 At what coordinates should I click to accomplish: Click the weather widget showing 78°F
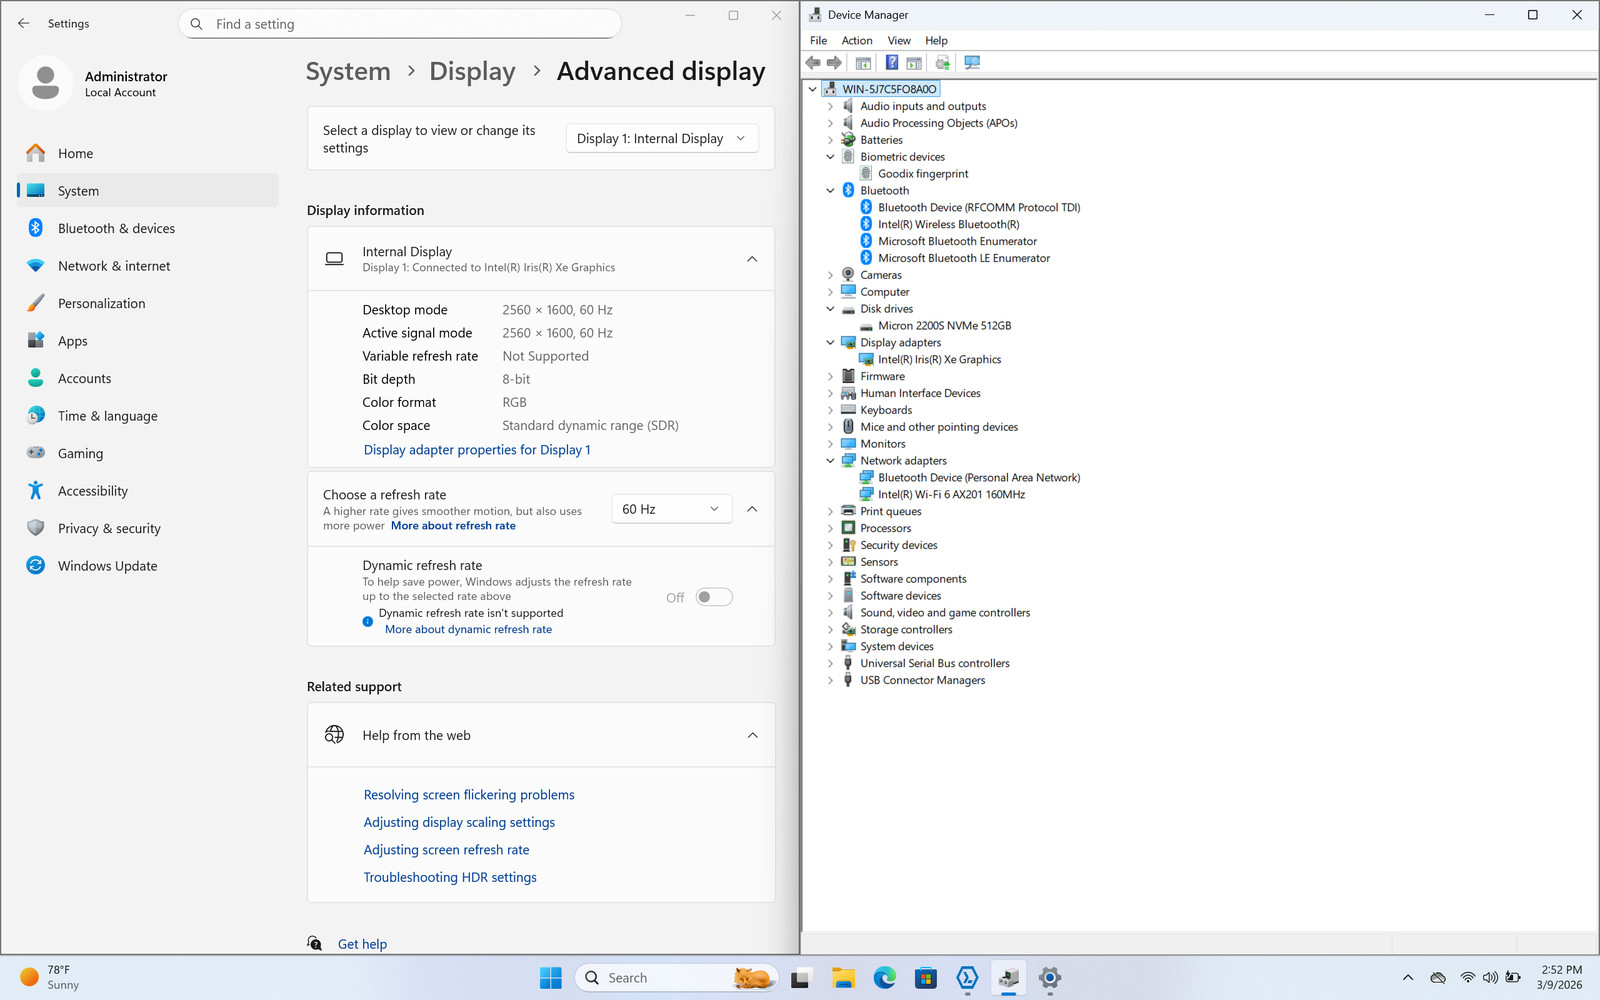click(50, 978)
